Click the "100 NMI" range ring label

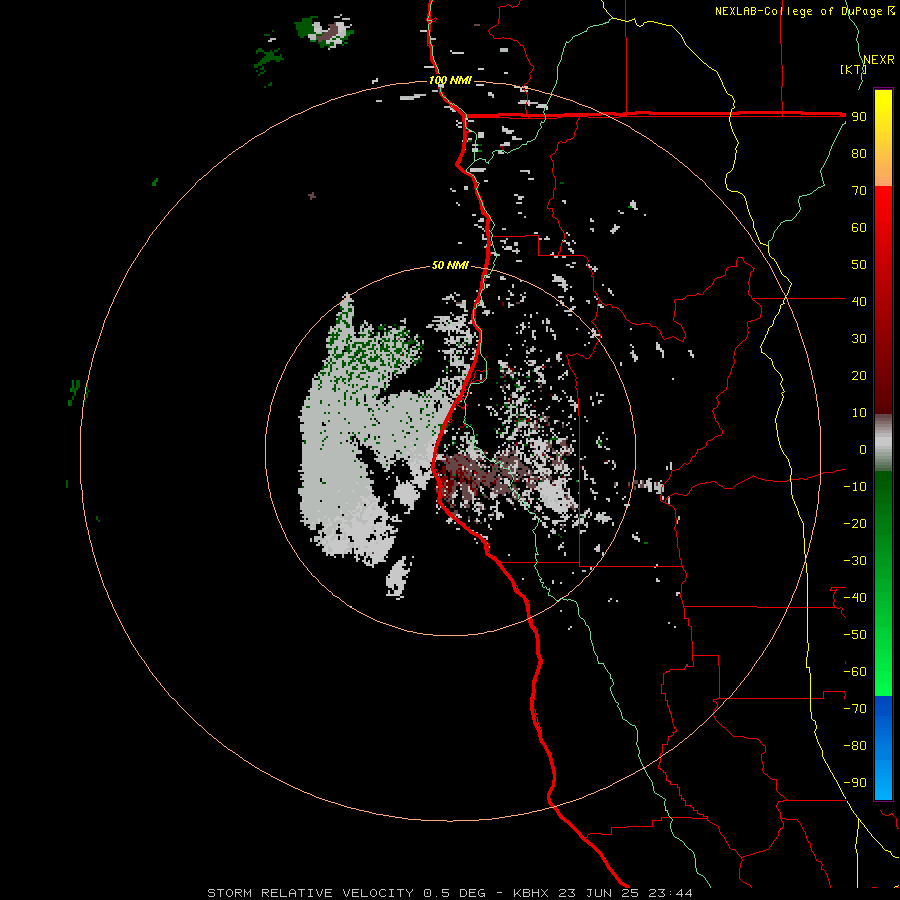450,80
